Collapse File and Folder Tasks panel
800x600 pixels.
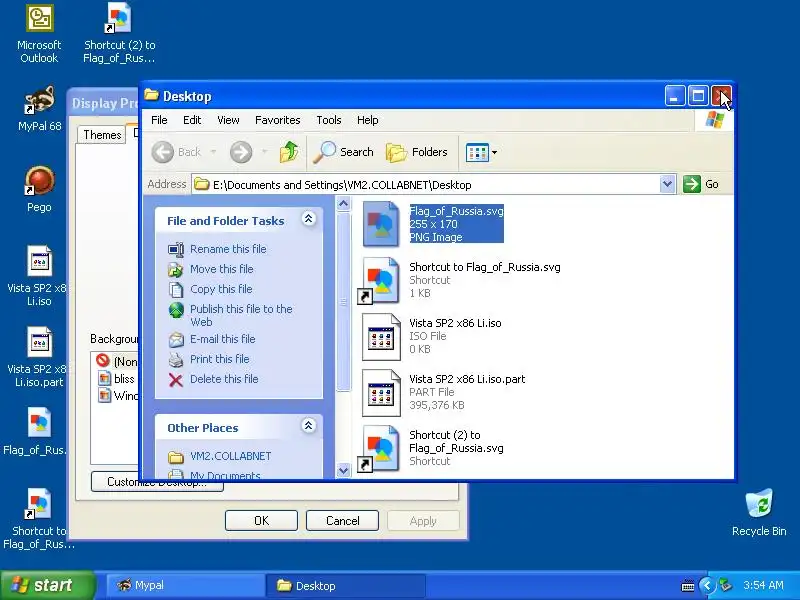point(309,219)
